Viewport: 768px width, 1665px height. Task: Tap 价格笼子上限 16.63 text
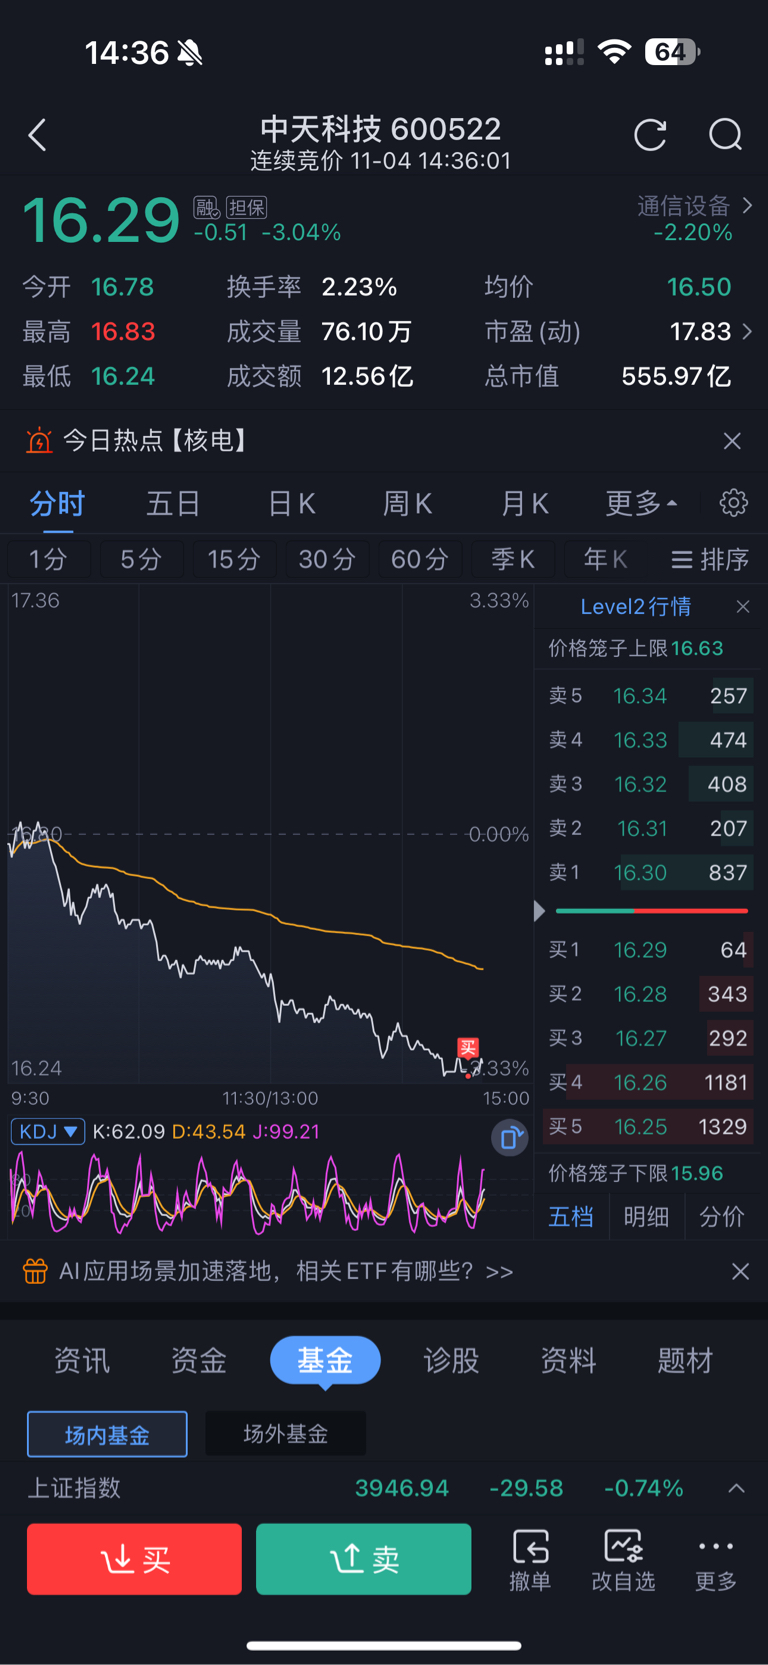click(635, 648)
